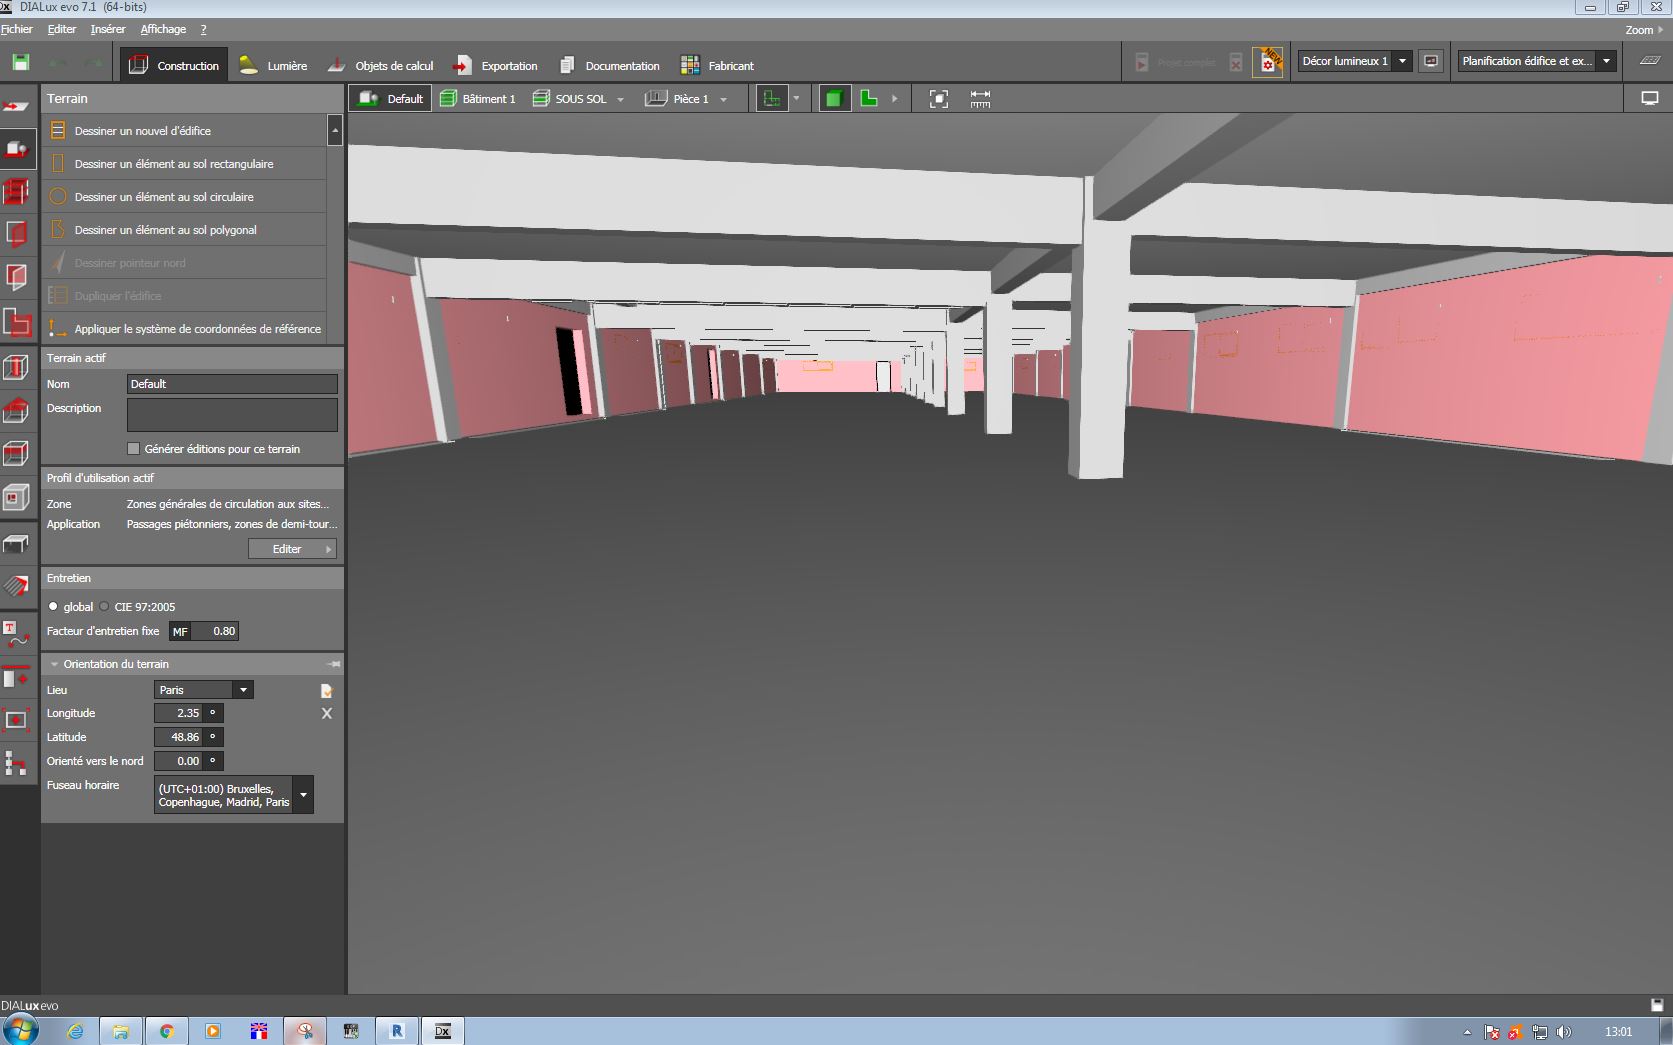
Task: Switch to the Documentation tab
Action: [x=609, y=66]
